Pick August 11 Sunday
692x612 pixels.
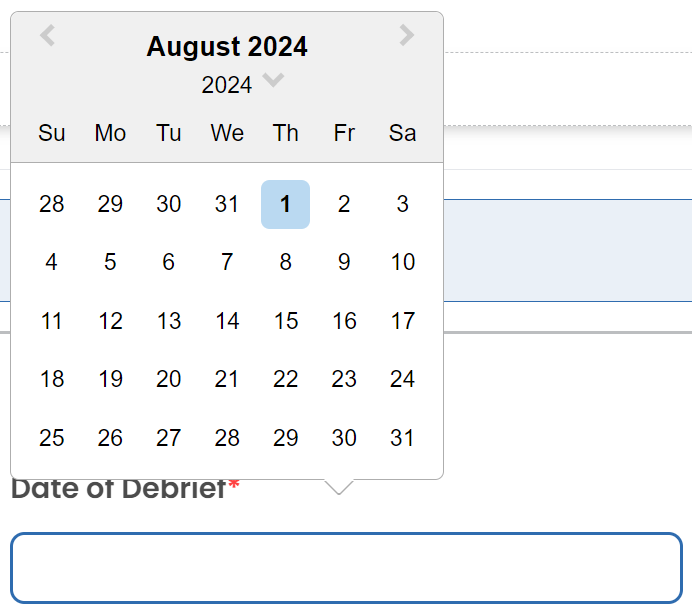[51, 321]
